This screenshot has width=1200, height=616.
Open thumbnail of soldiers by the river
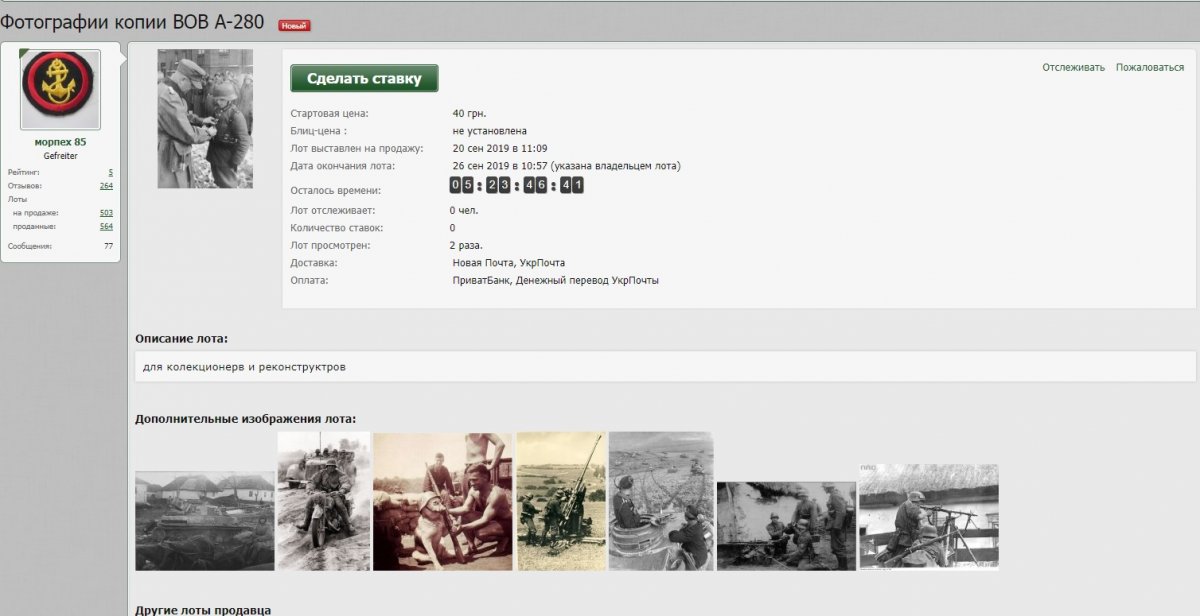[786, 526]
